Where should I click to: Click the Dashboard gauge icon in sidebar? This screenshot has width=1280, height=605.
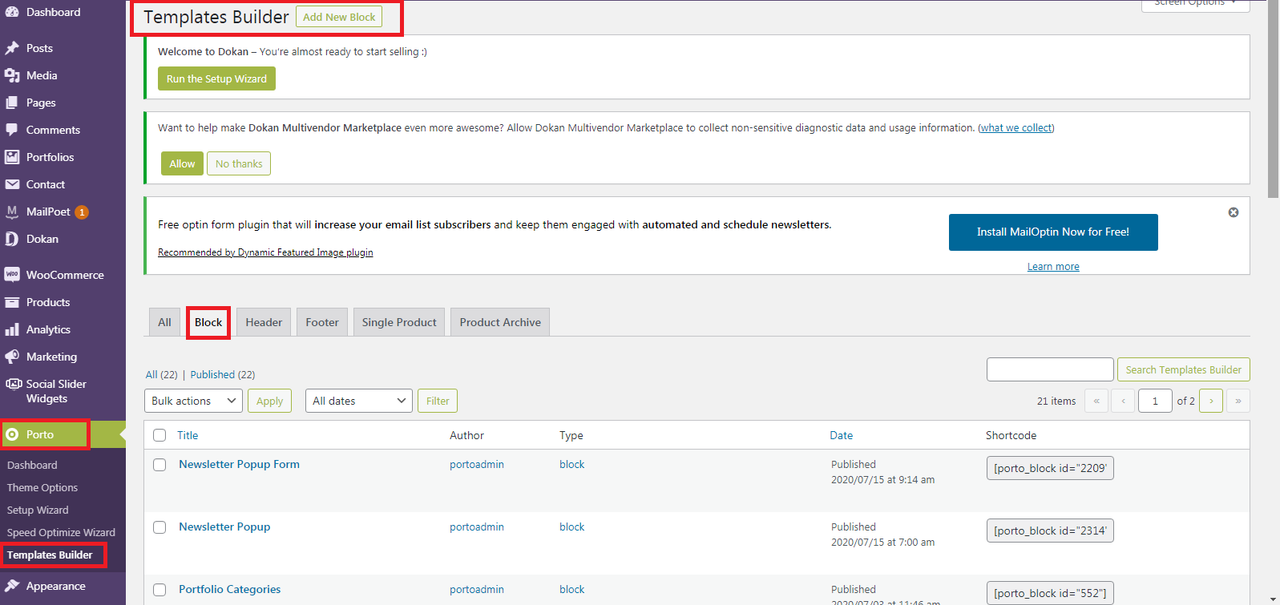(x=12, y=12)
